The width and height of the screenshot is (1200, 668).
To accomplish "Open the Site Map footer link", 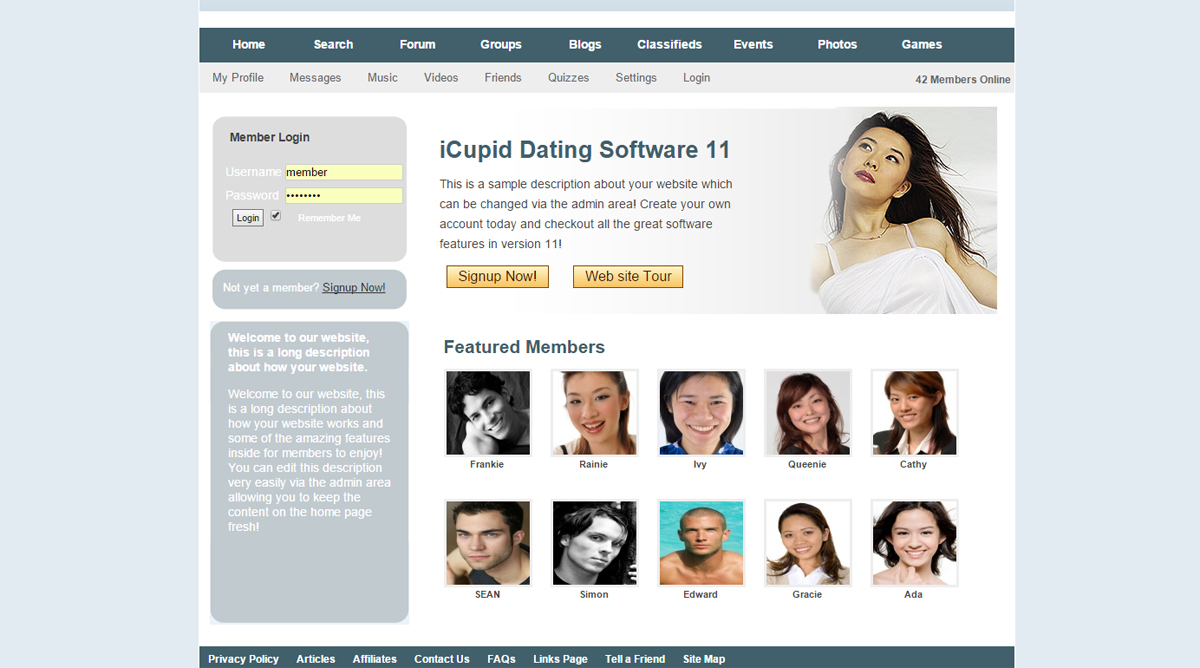I will coord(704,659).
